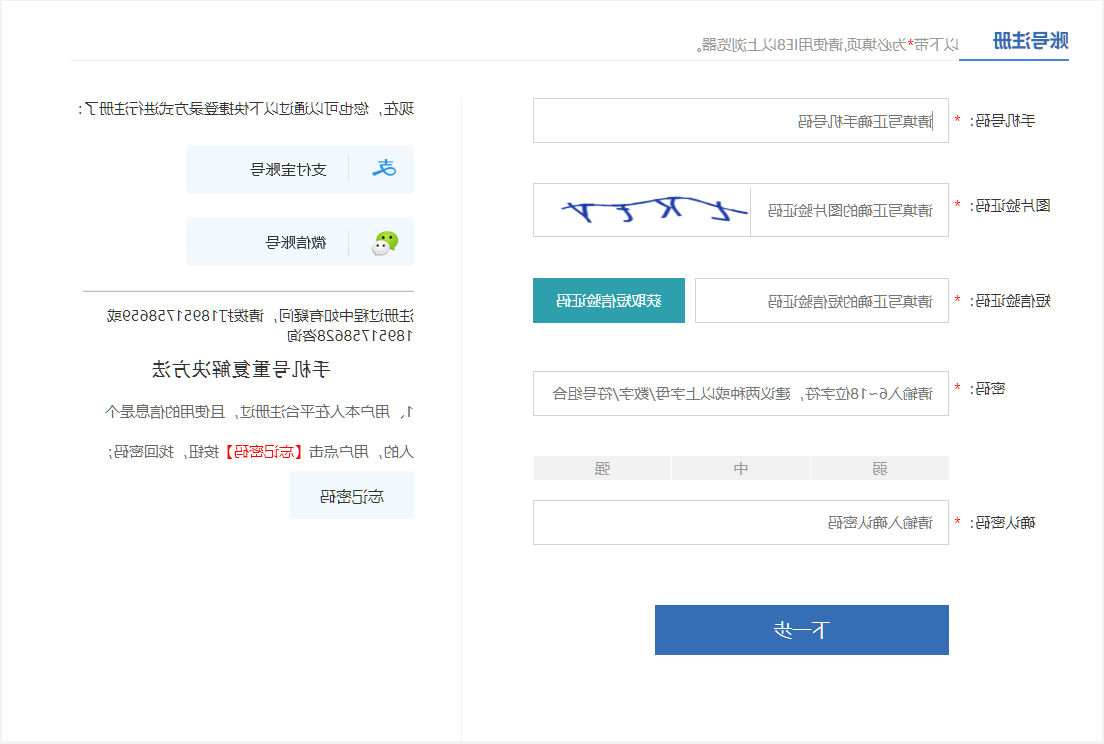The image size is (1104, 744).
Task: Click the 中 password strength segment
Action: (741, 468)
